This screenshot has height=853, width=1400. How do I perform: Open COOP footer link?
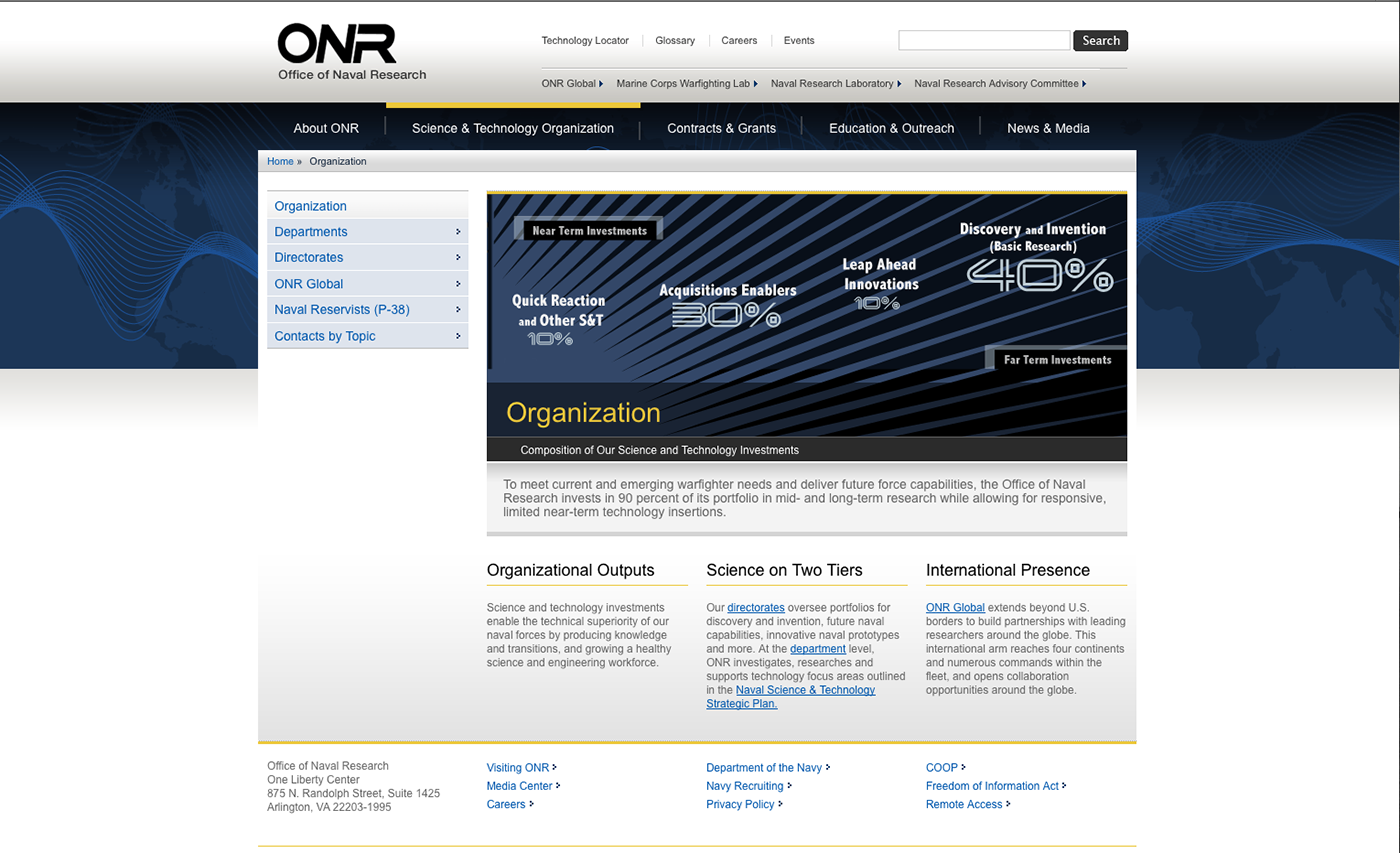coord(945,768)
